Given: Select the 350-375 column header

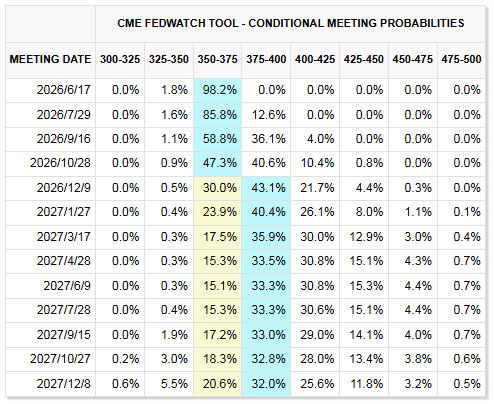Looking at the screenshot, I should click(217, 59).
